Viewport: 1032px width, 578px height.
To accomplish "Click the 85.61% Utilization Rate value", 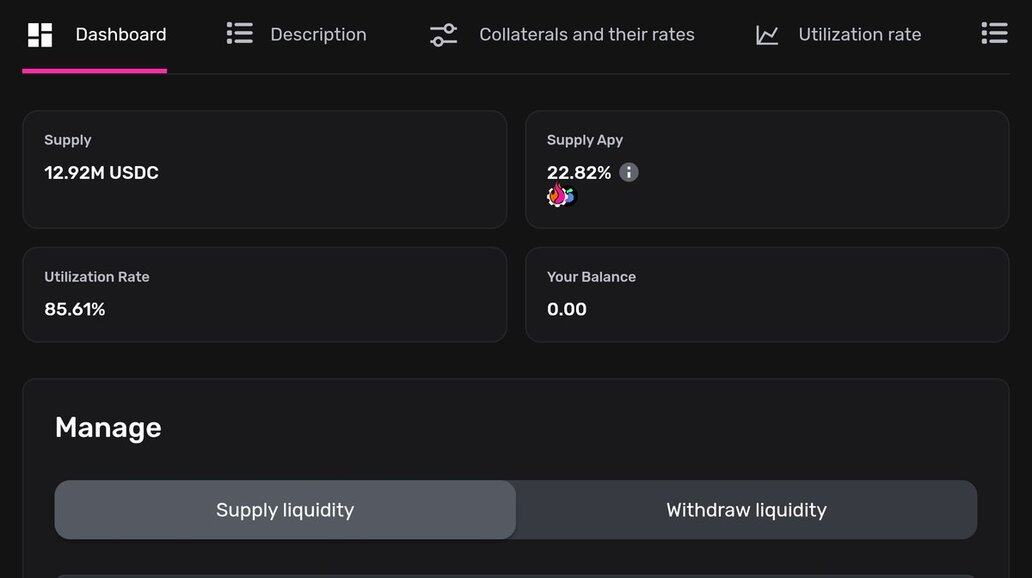I will pyautogui.click(x=75, y=310).
